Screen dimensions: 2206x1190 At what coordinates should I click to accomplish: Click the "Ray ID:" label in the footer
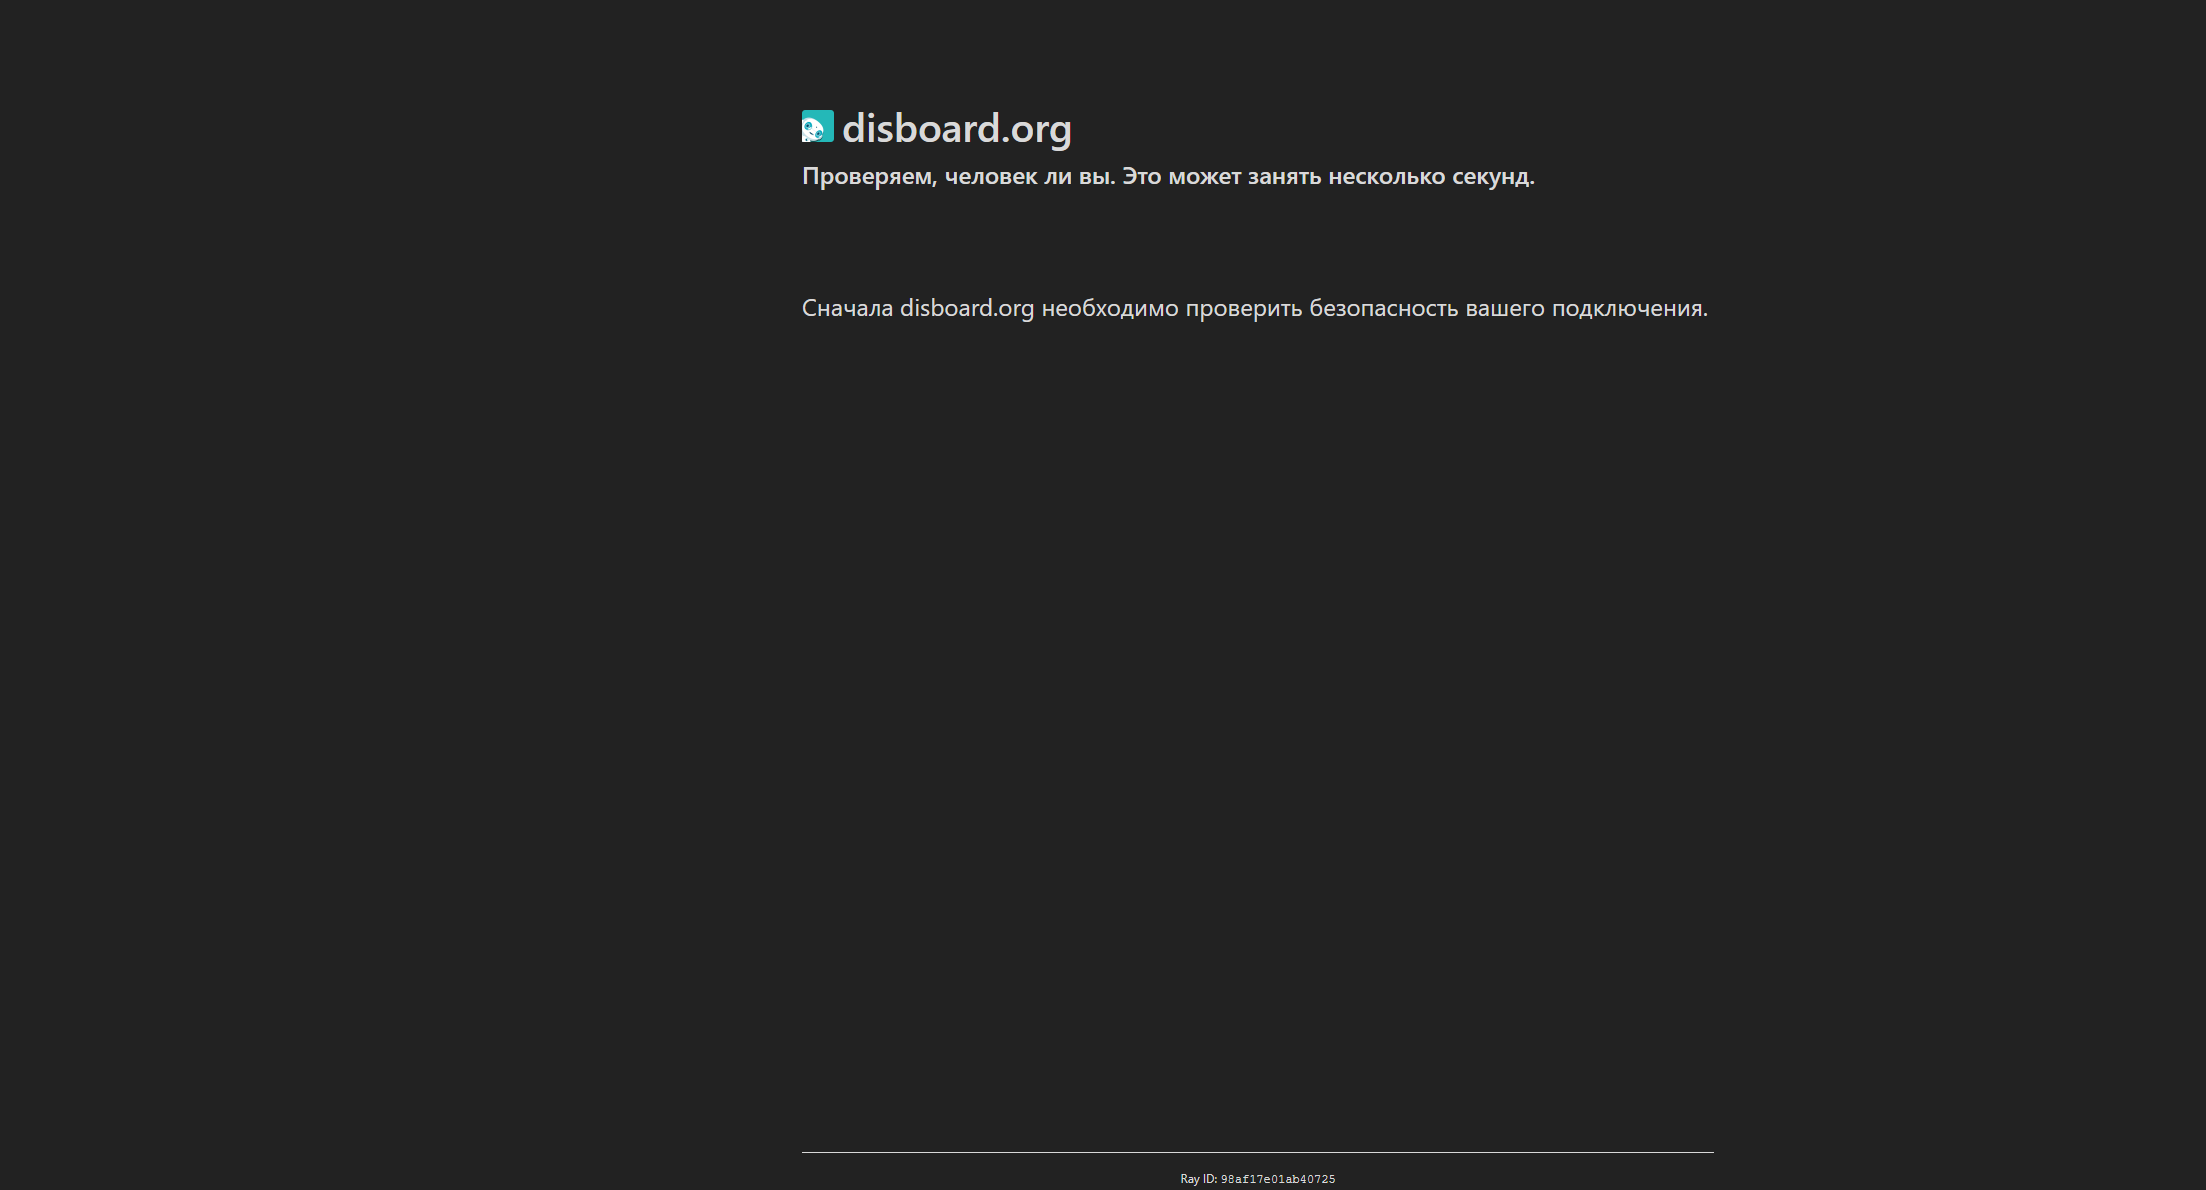pos(1198,1179)
